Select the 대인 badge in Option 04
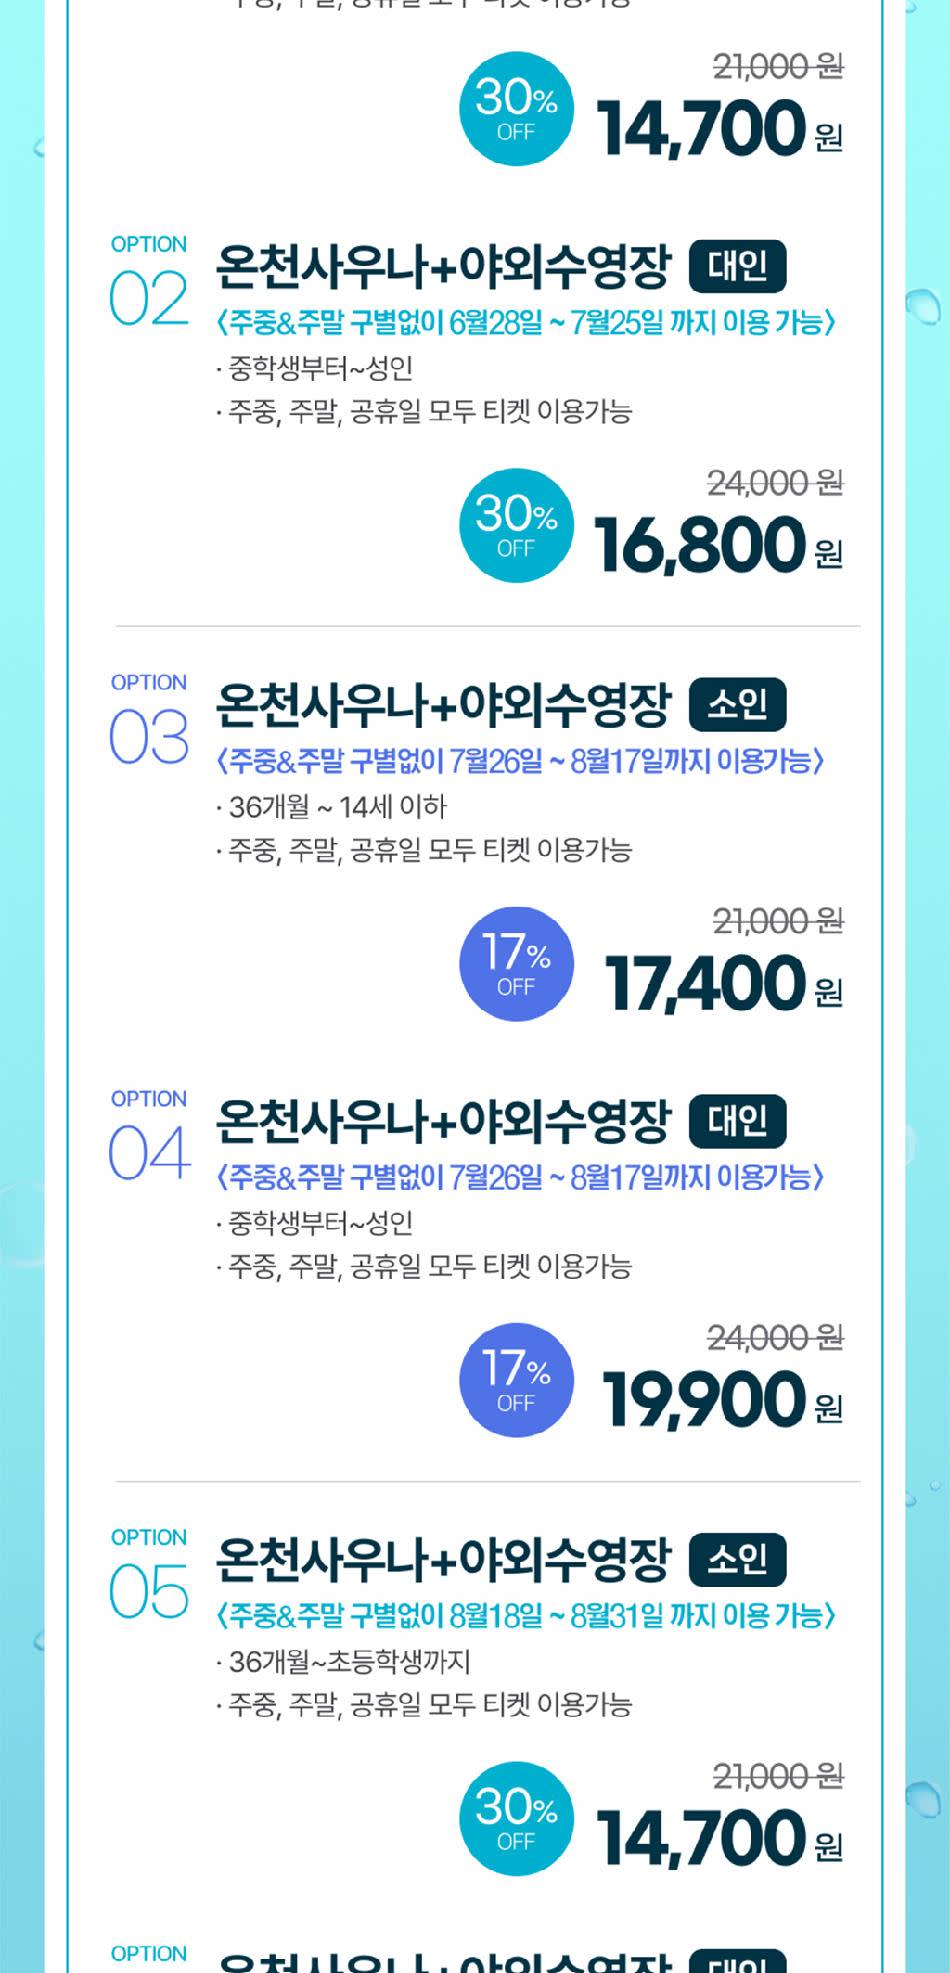 pyautogui.click(x=738, y=1121)
